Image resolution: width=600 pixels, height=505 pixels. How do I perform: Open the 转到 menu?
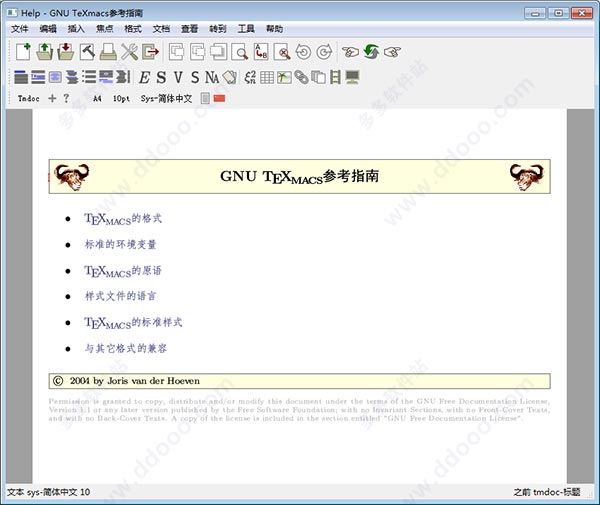tap(218, 29)
